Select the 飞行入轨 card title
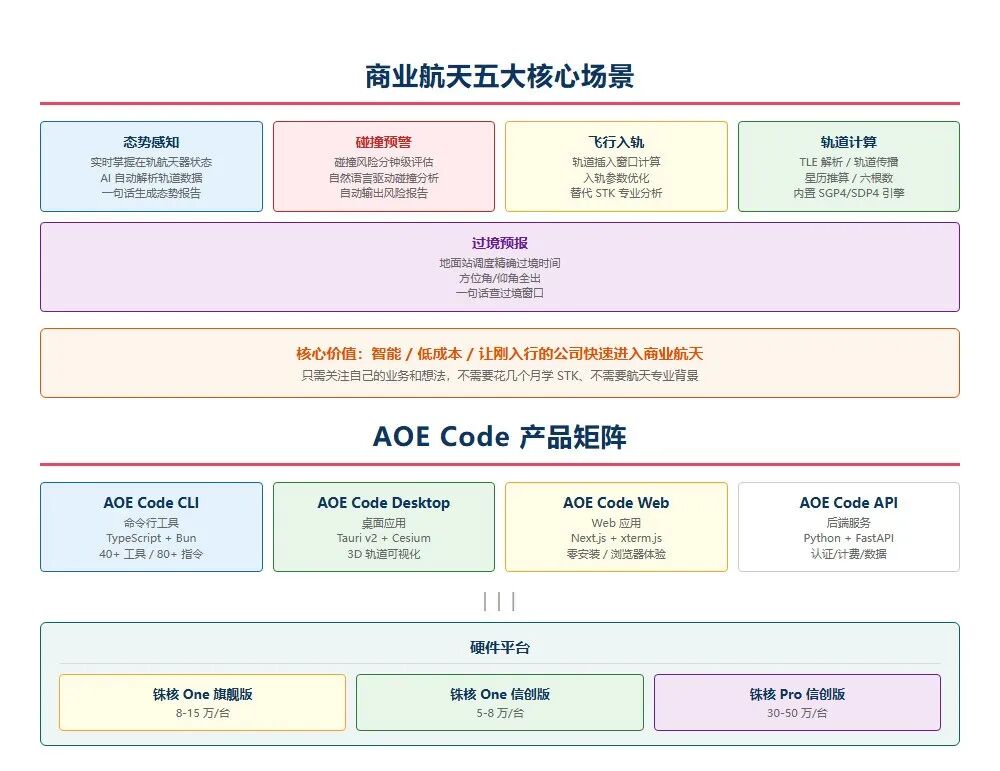This screenshot has height=771, width=1000. (616, 142)
